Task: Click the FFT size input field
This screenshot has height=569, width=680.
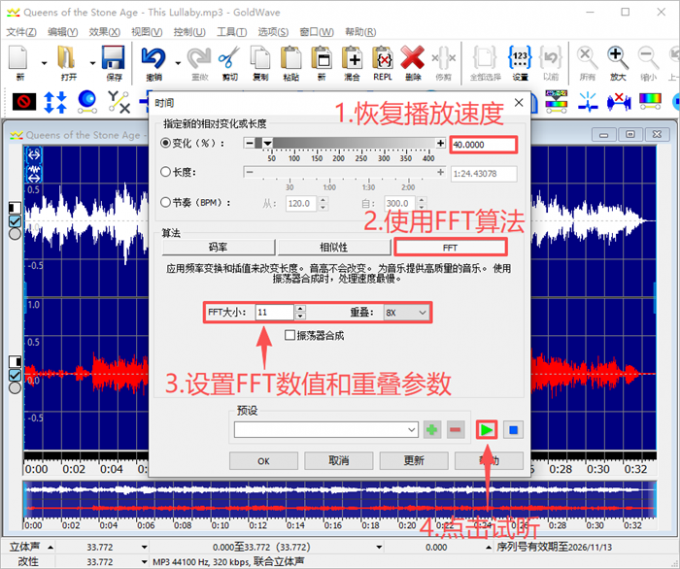Action: tap(275, 312)
